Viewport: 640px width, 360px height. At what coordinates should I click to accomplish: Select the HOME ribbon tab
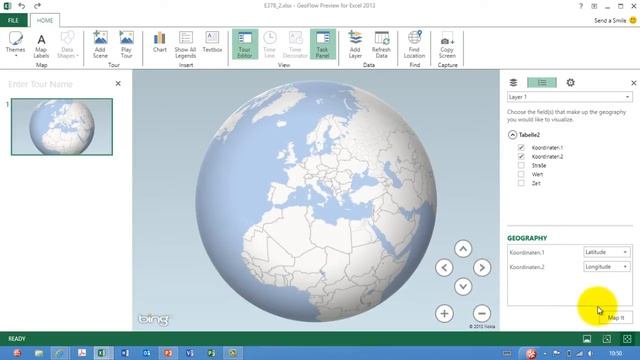pyautogui.click(x=45, y=20)
